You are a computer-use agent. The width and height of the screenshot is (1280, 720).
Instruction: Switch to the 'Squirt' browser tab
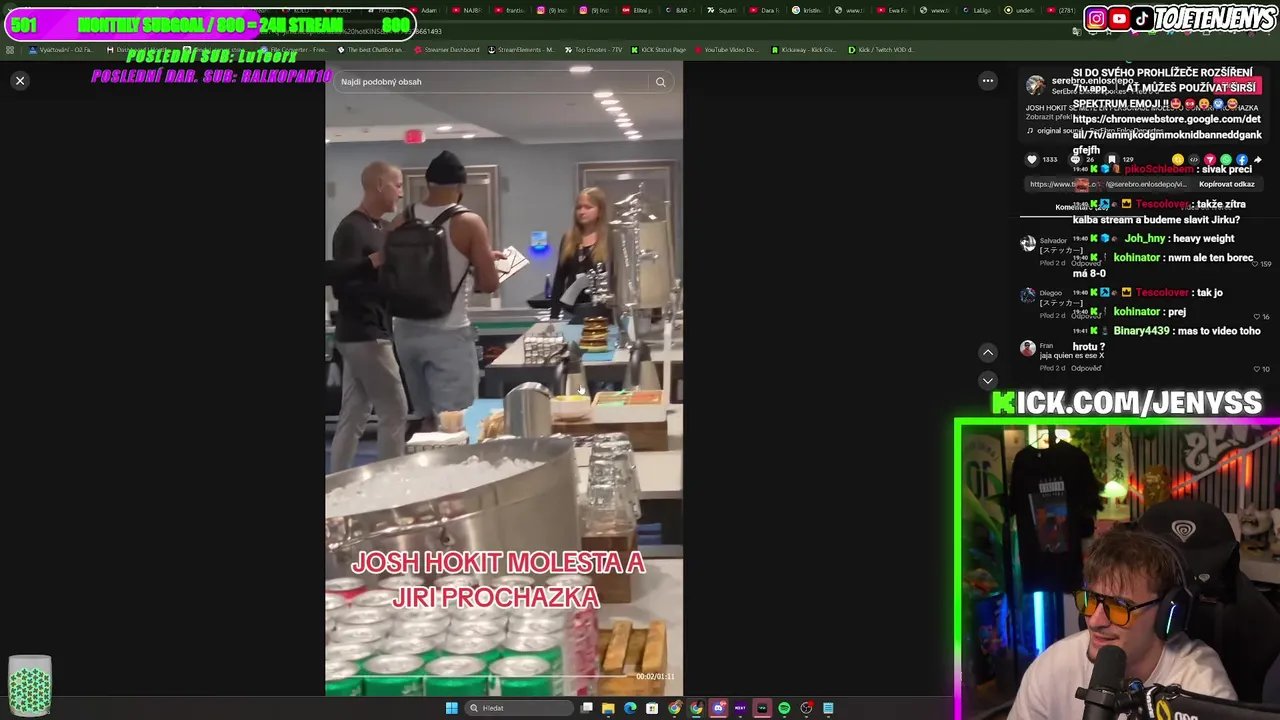(722, 10)
